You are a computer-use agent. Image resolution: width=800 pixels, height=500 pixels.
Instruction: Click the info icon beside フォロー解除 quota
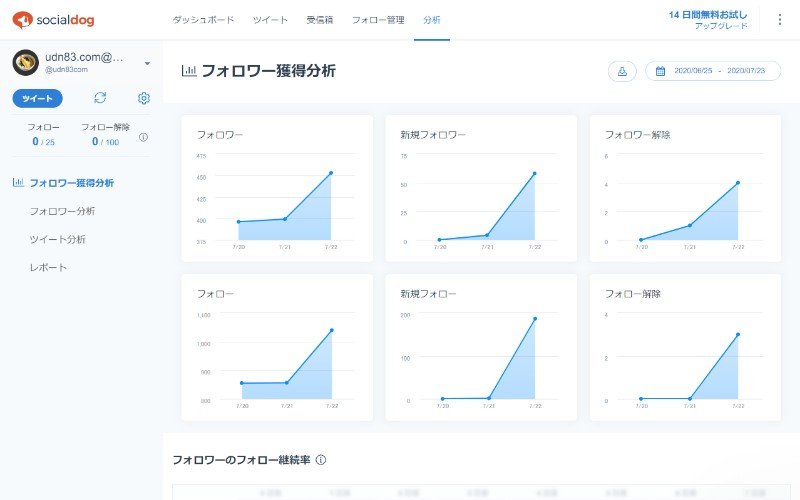click(143, 137)
